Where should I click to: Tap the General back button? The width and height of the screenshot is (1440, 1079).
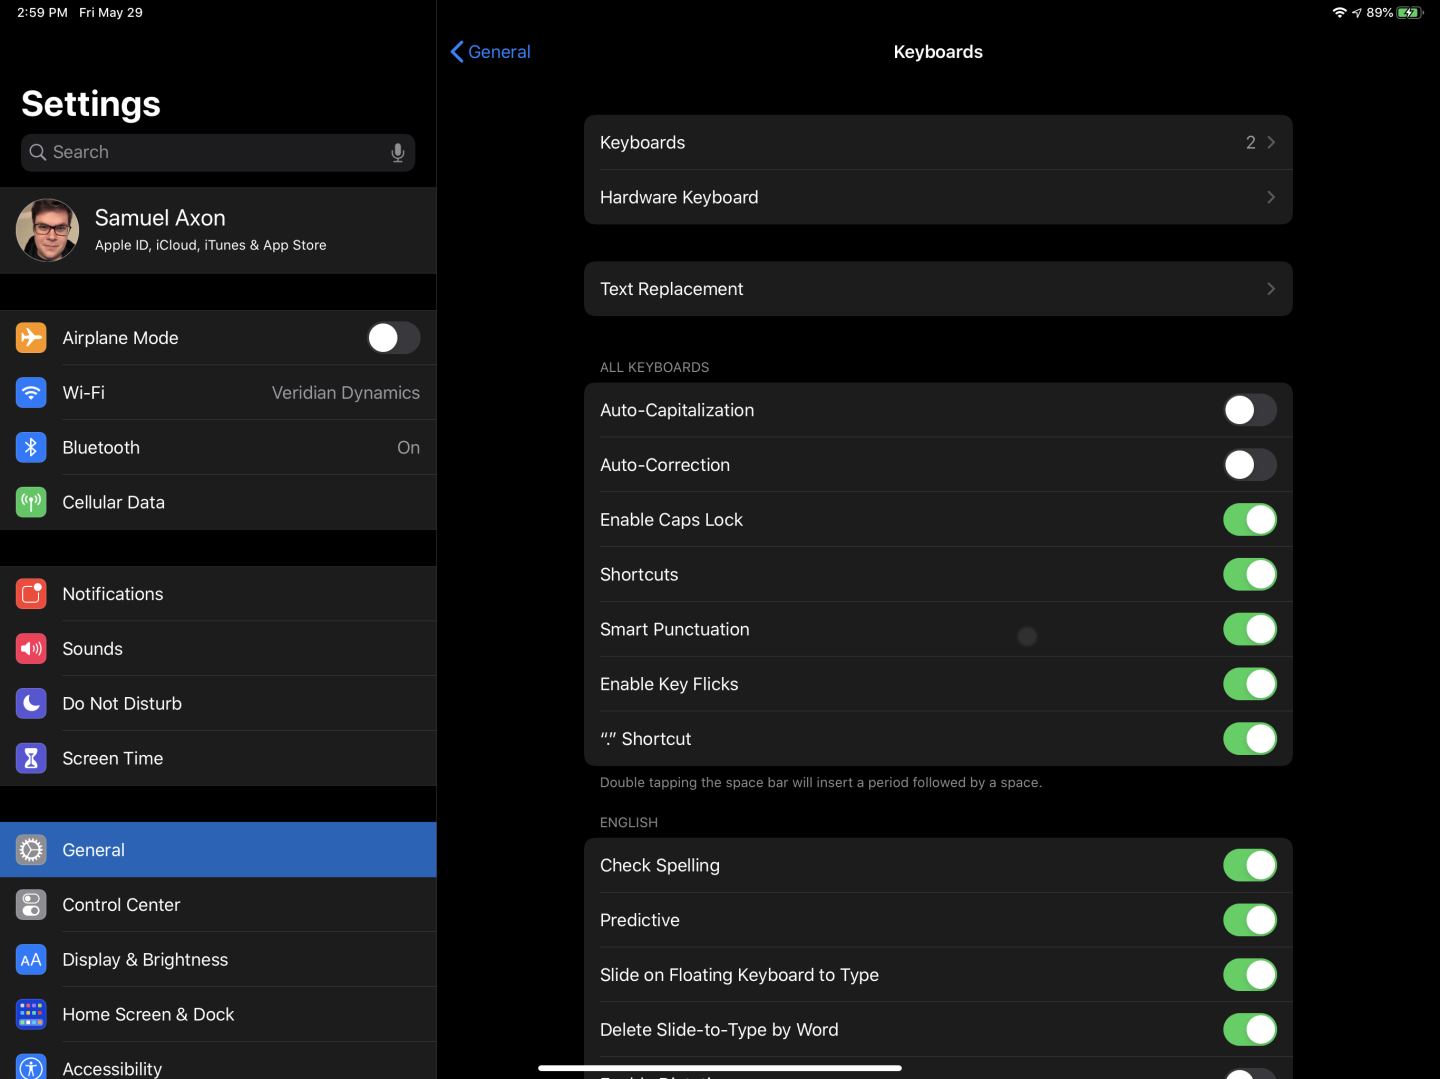click(489, 51)
